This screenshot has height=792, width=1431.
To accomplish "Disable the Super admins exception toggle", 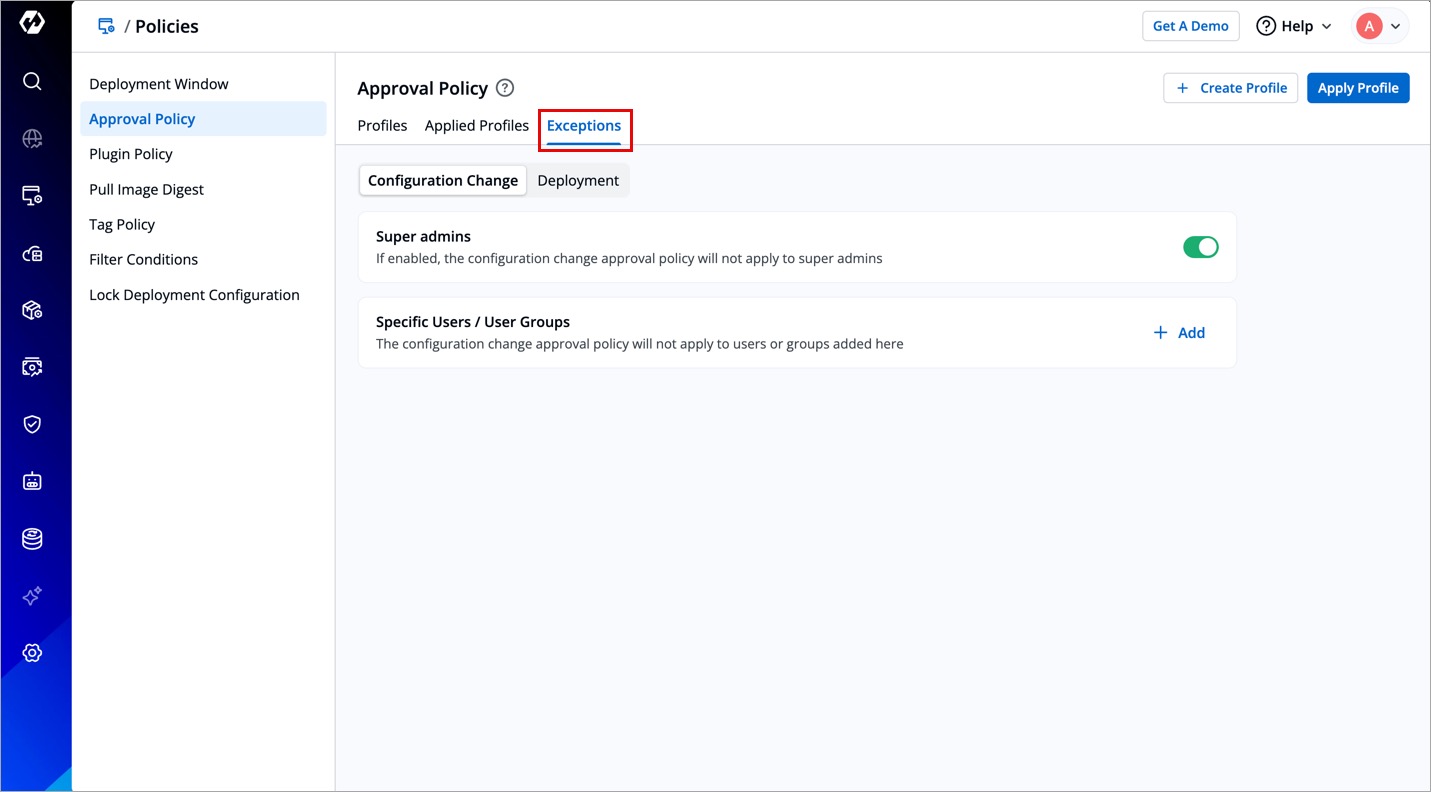I will (x=1200, y=247).
